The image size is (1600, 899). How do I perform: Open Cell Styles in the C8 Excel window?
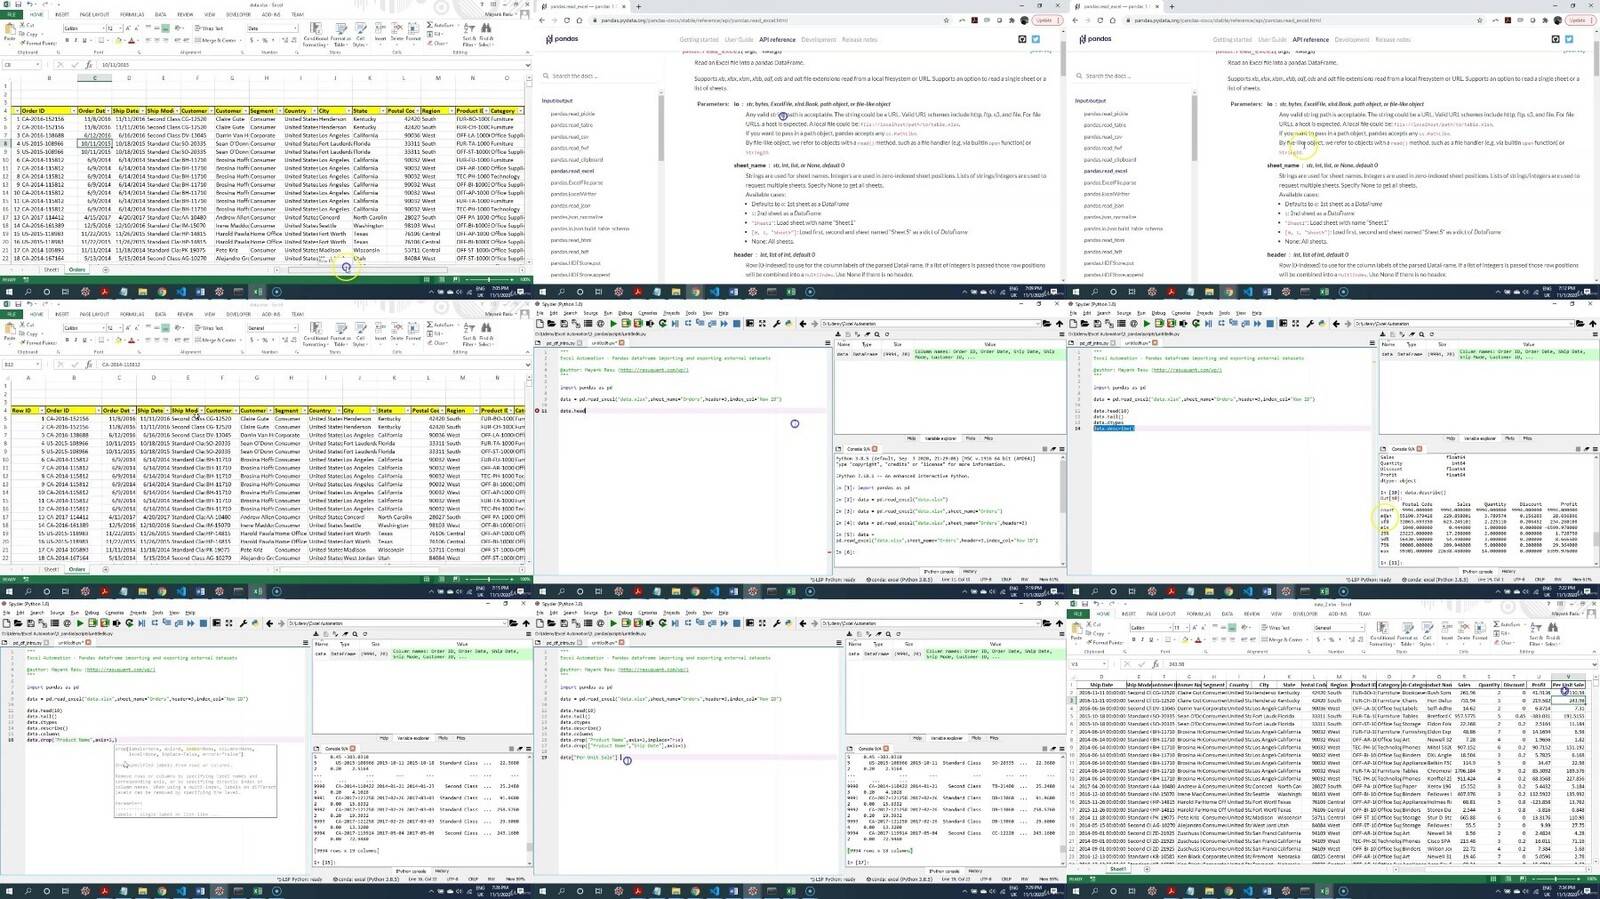pos(359,34)
